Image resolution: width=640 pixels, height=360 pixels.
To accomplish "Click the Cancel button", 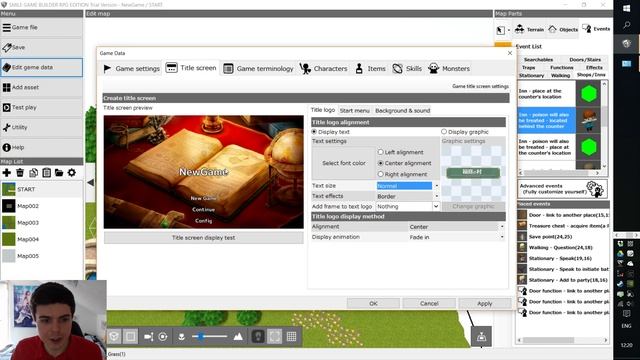I will [x=429, y=303].
